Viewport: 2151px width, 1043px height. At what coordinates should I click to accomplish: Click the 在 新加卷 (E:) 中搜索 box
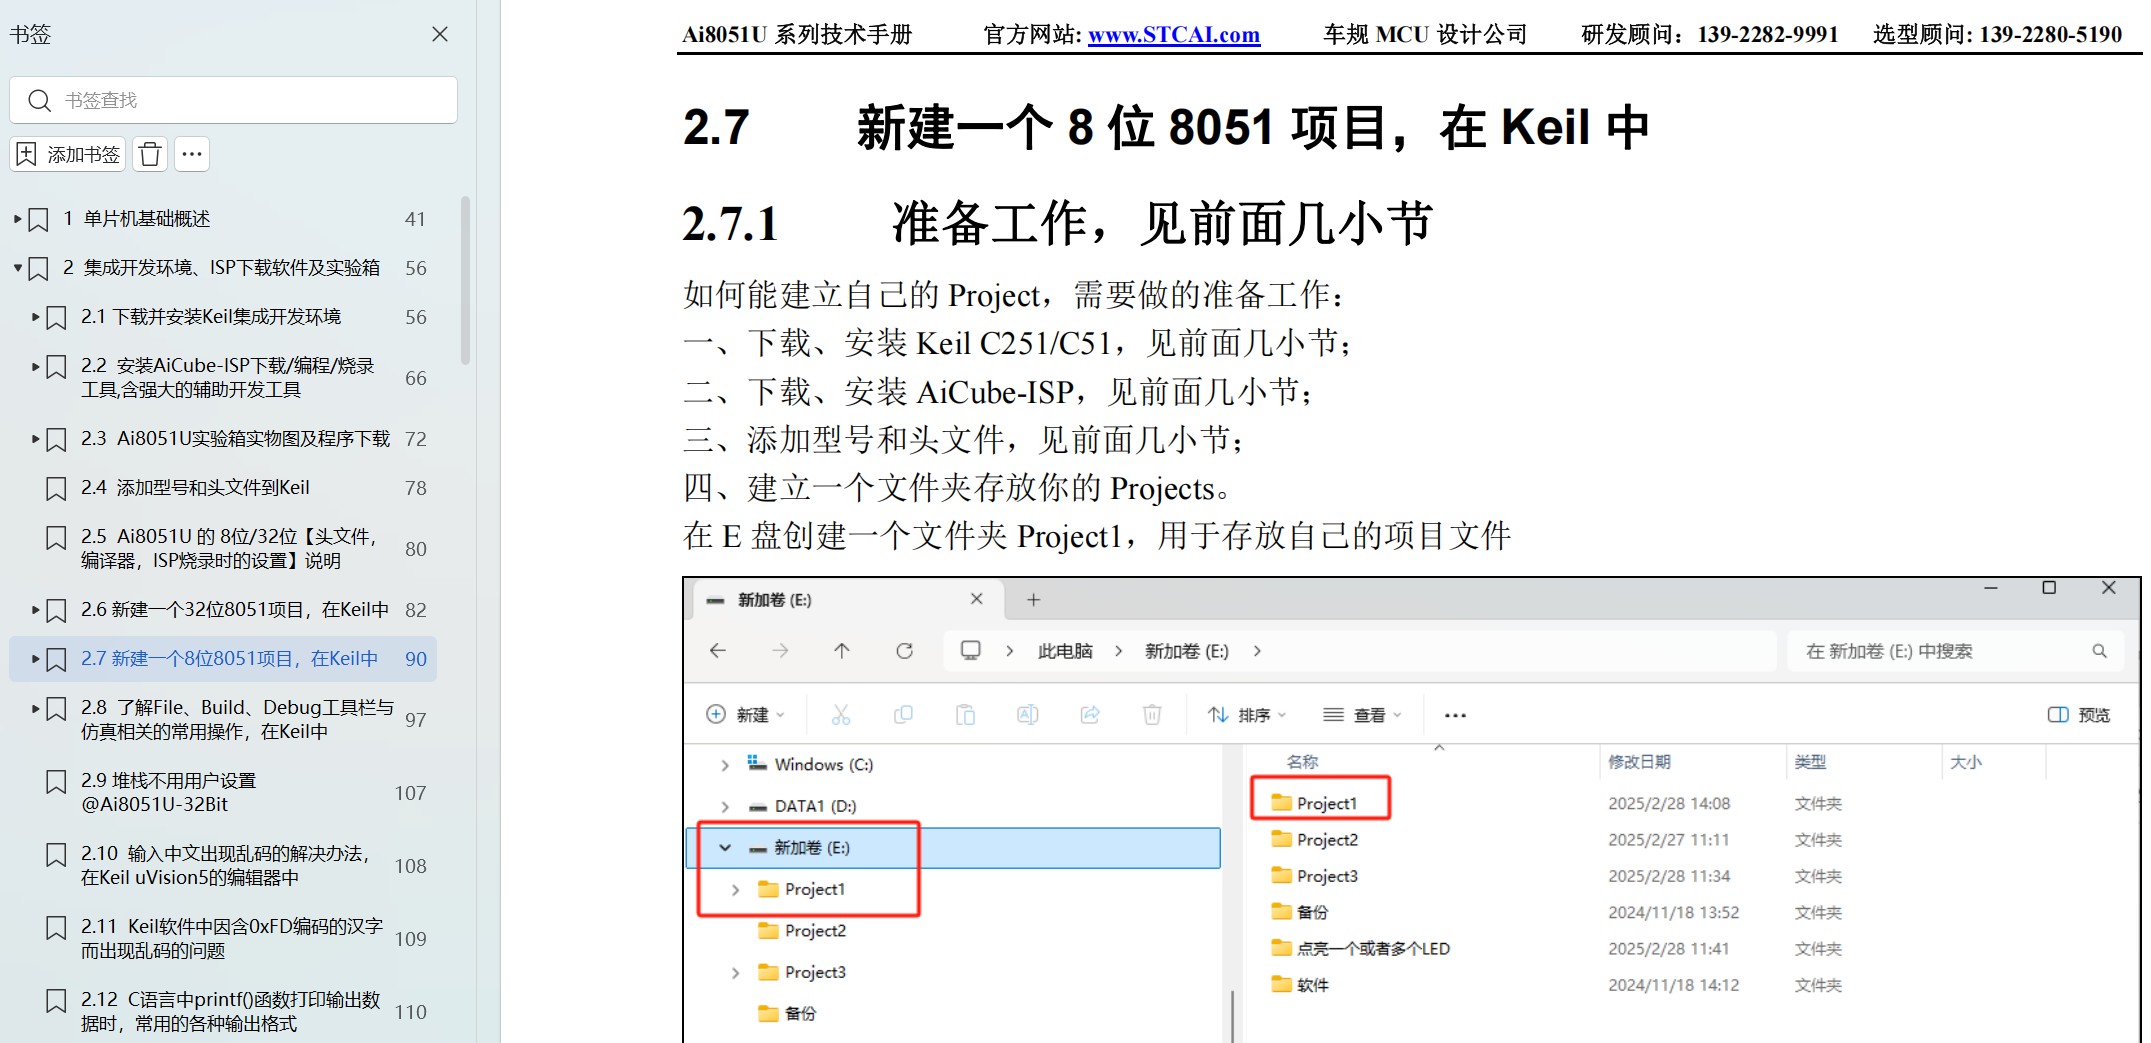point(1955,651)
